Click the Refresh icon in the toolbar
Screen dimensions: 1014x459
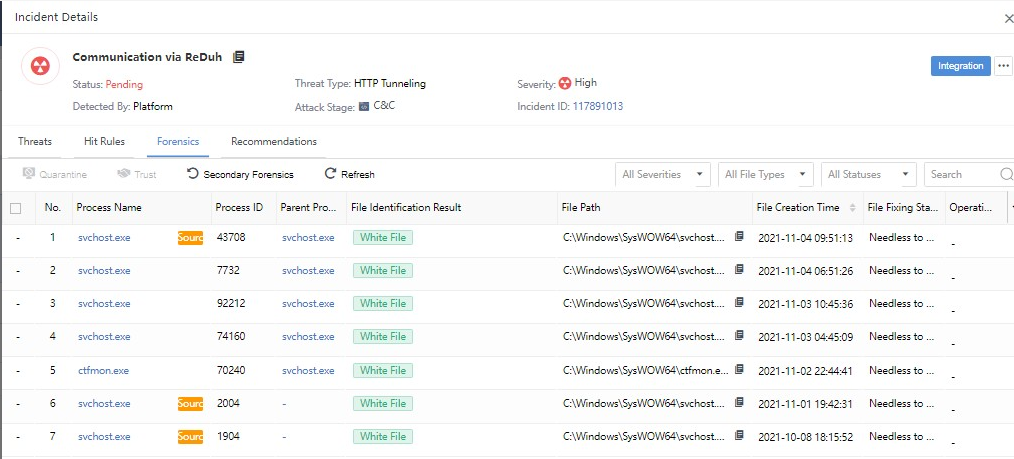331,174
